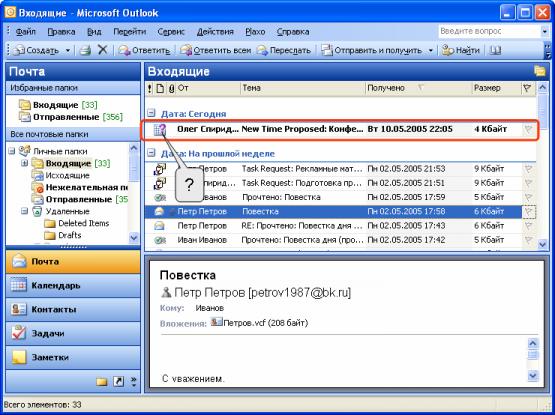Expand the Входящие folder in tree
555x415 pixels.
point(24,164)
